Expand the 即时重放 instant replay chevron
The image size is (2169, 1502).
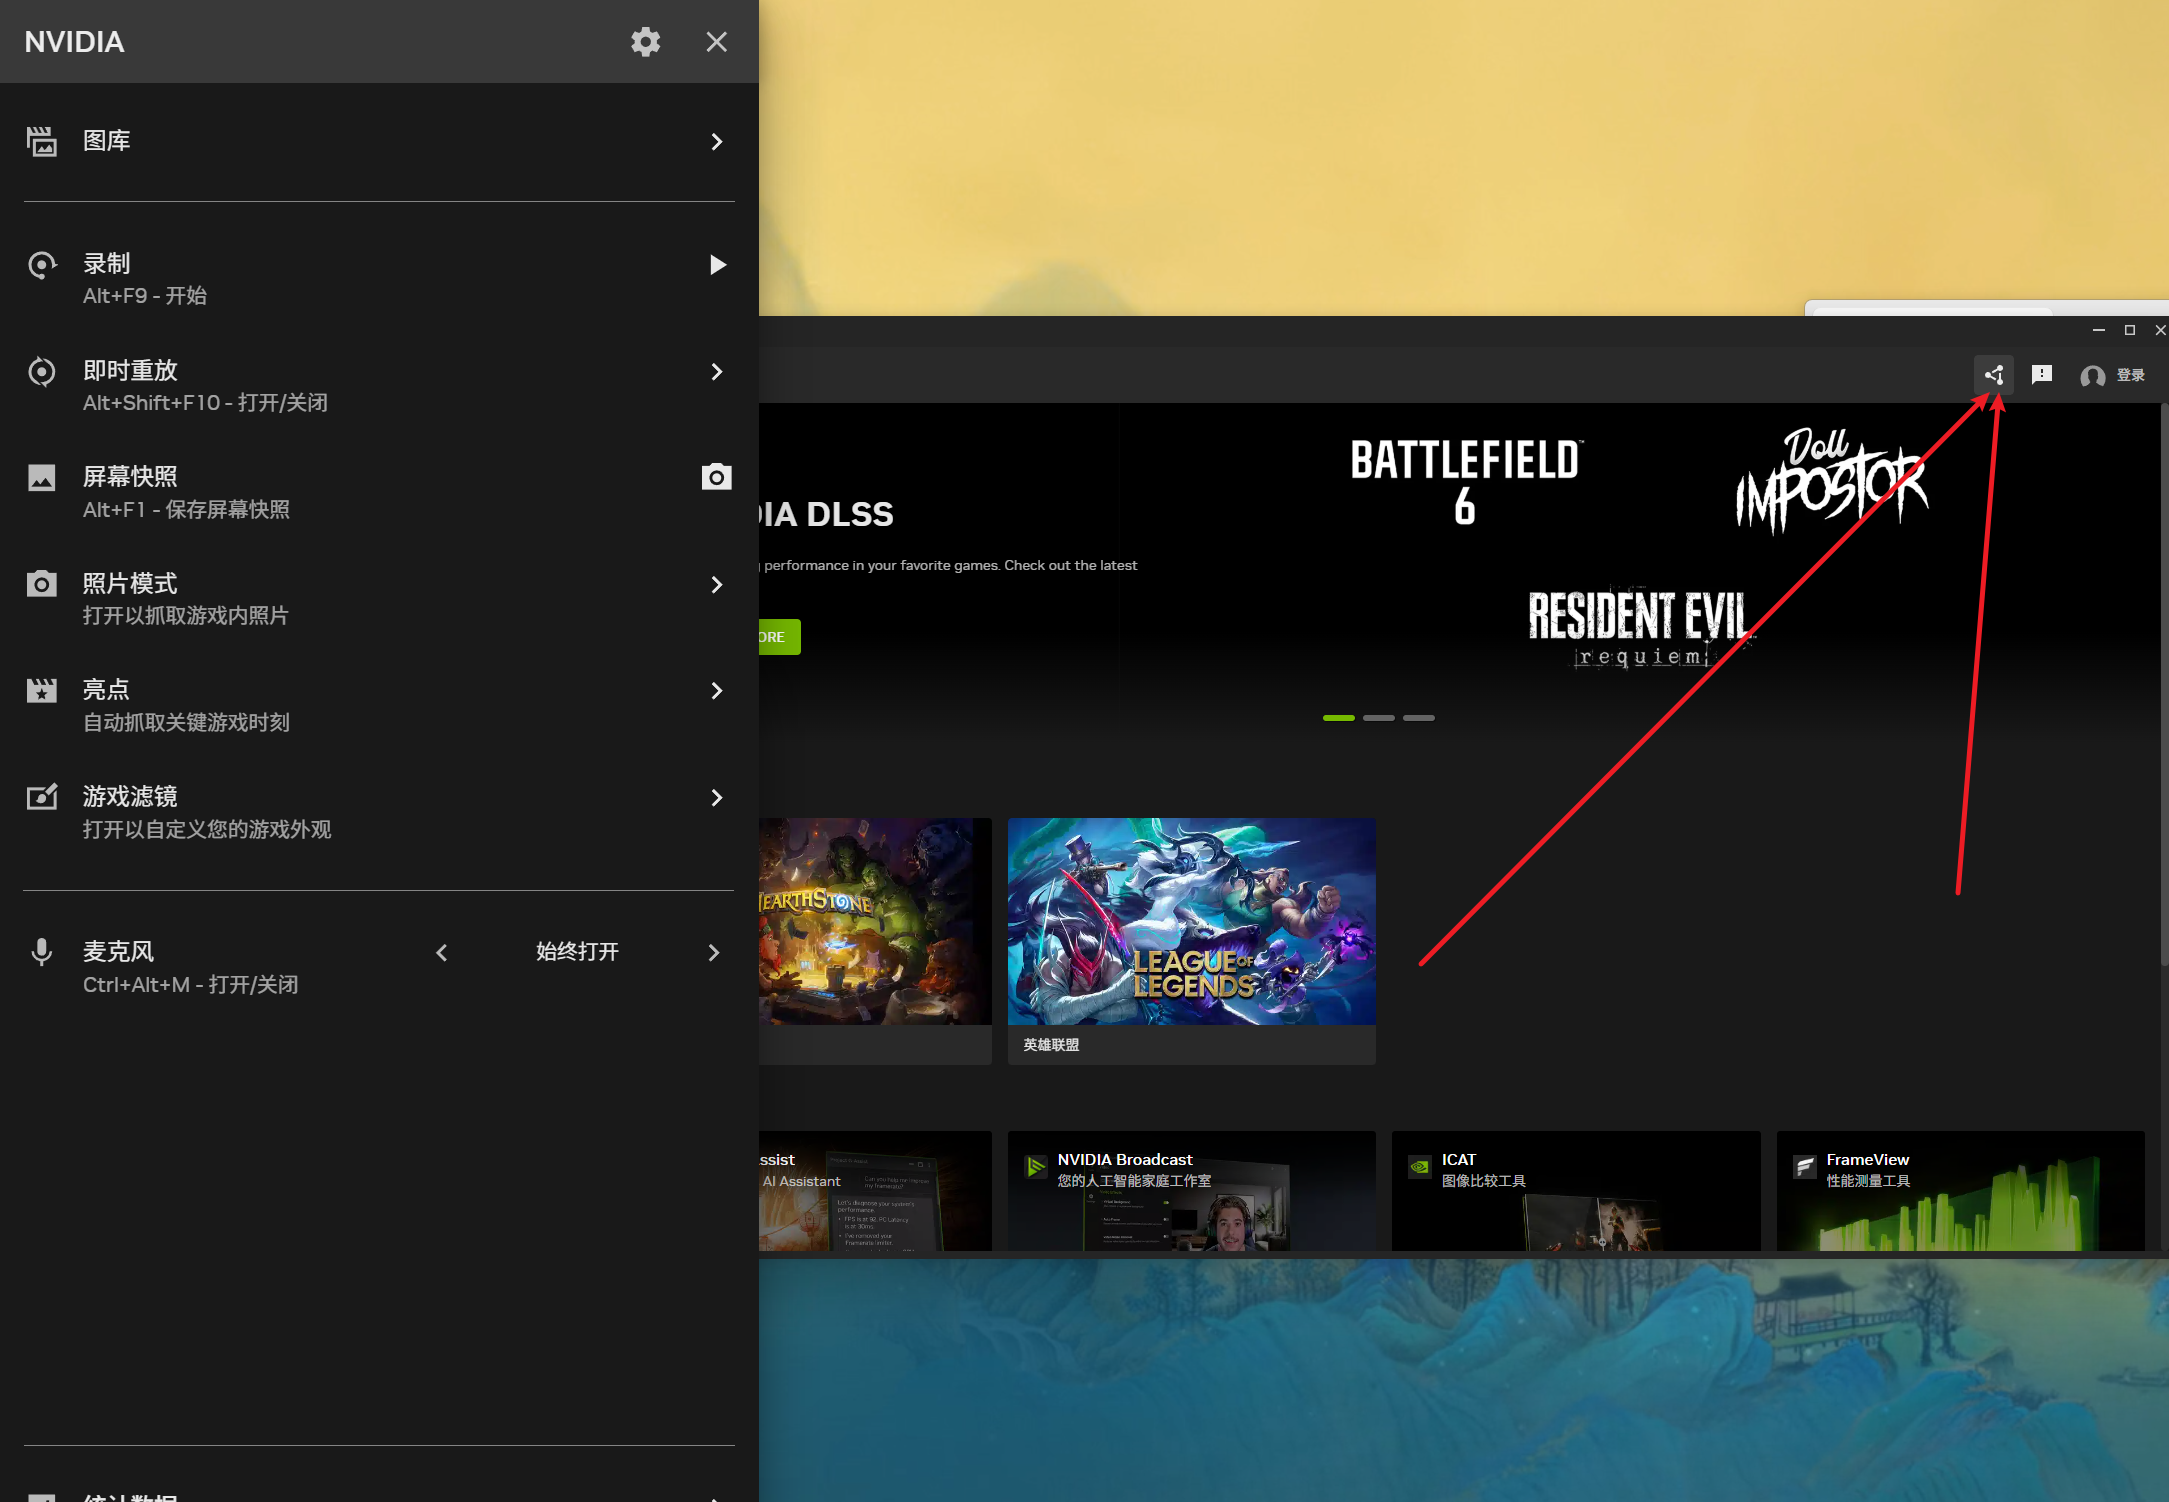pyautogui.click(x=716, y=372)
